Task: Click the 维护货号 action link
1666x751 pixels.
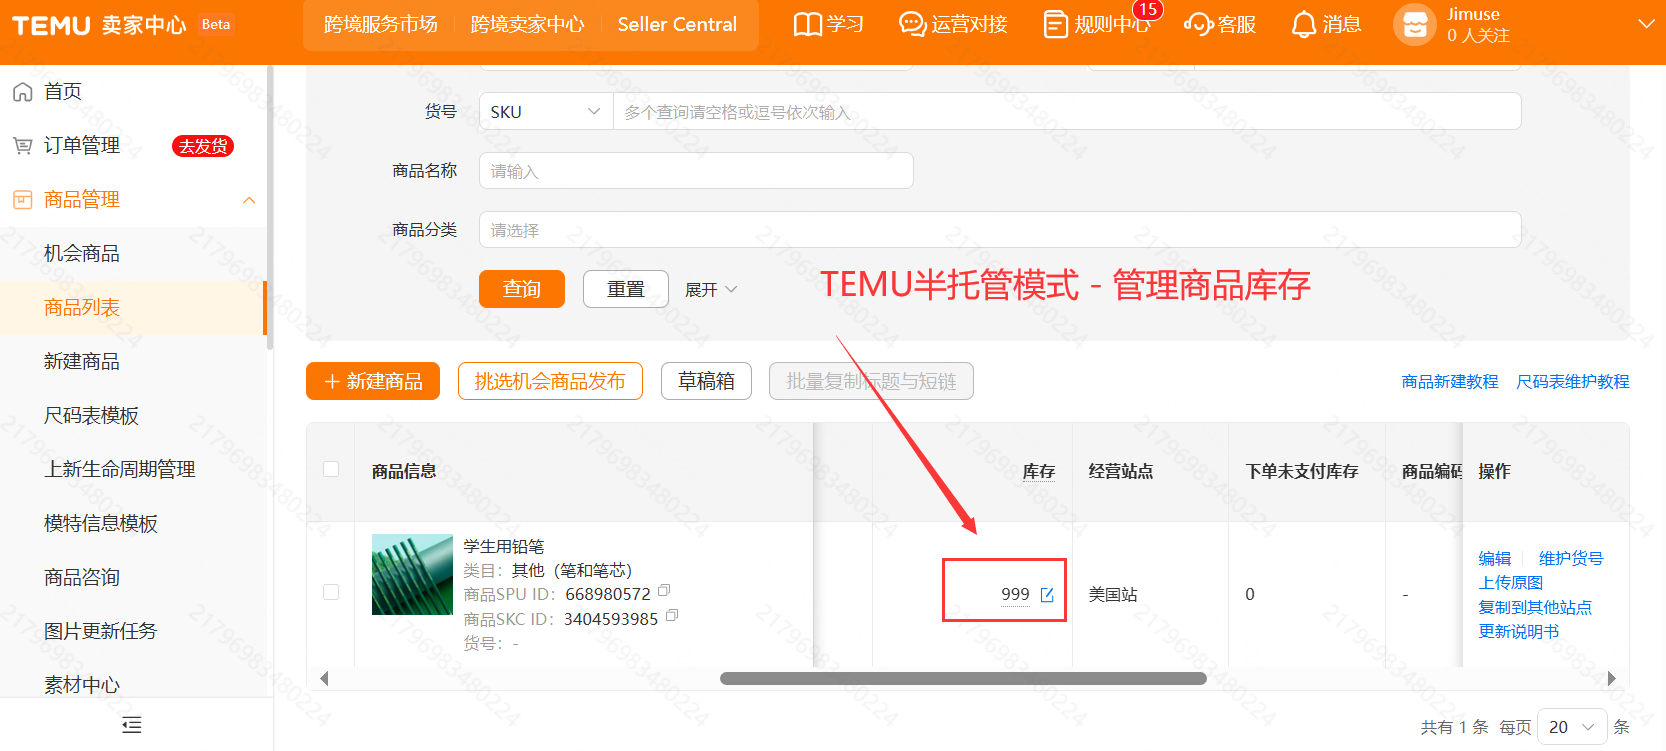Action: click(1571, 558)
